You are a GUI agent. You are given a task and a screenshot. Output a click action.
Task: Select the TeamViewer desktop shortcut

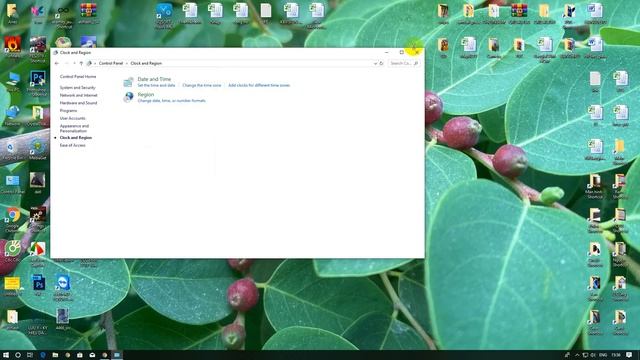click(x=63, y=287)
